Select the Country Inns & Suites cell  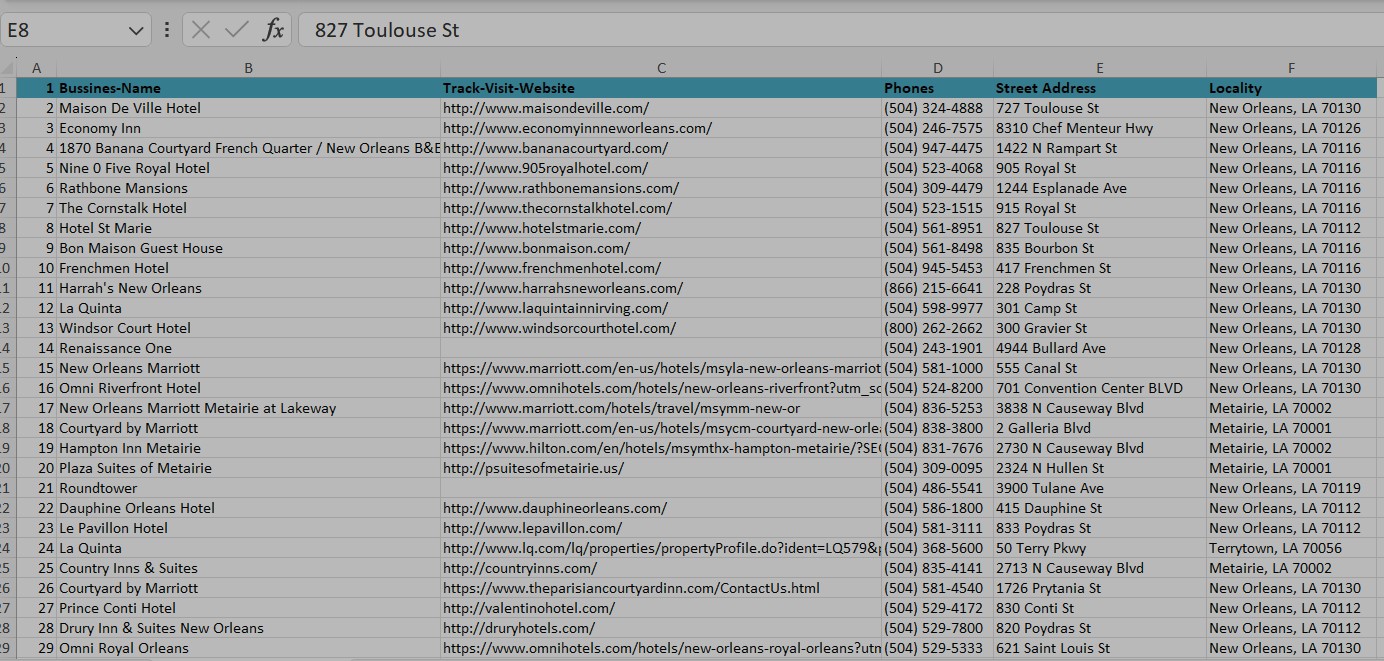[x=249, y=568]
